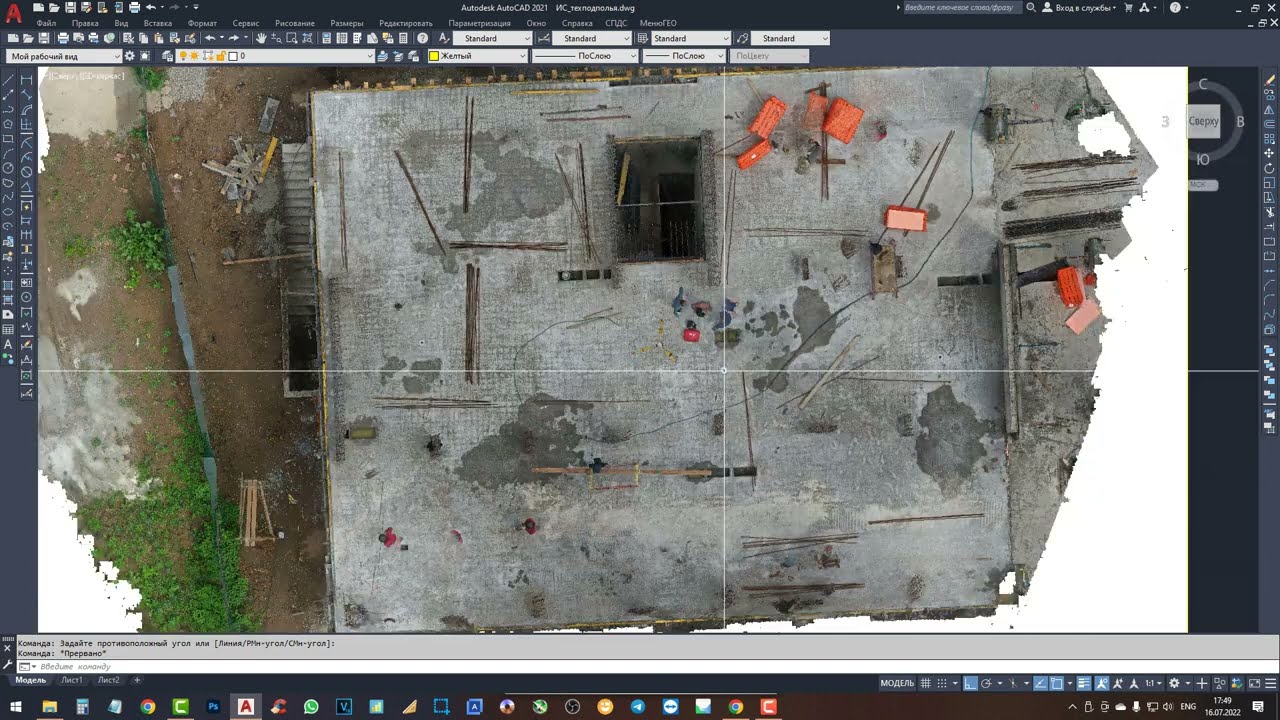Viewport: 1280px width, 720px height.
Task: Click the Undo arrow in the standard toolbar
Action: point(210,38)
